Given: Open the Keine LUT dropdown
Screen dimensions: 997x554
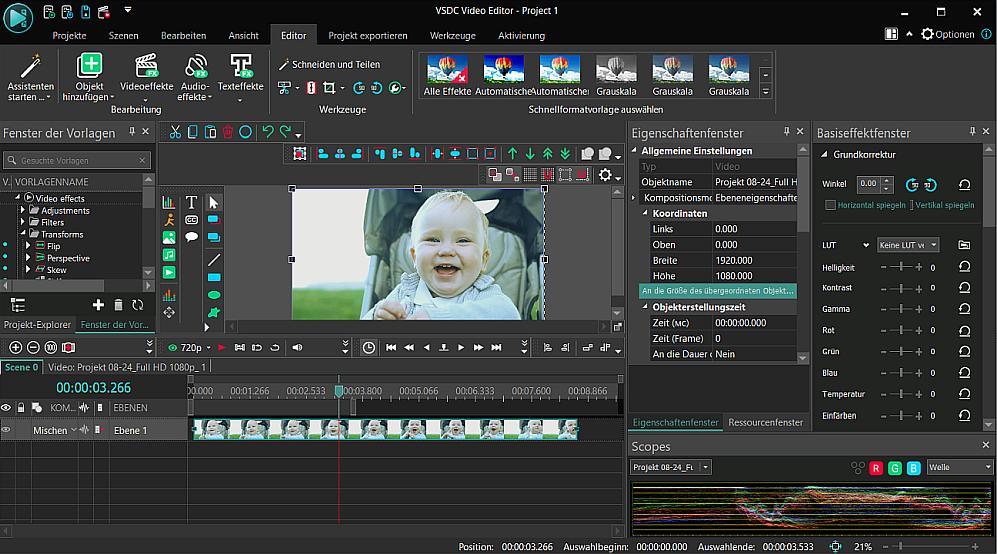Looking at the screenshot, I should (908, 245).
